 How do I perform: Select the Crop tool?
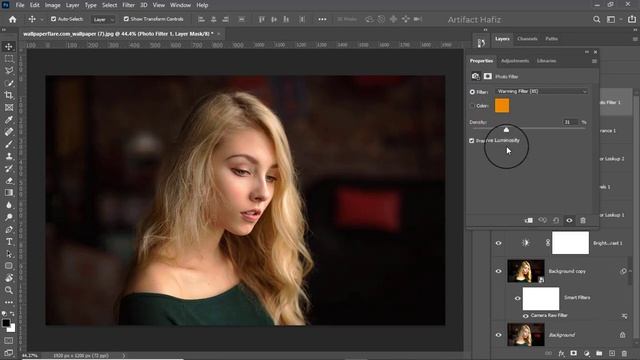[9, 95]
